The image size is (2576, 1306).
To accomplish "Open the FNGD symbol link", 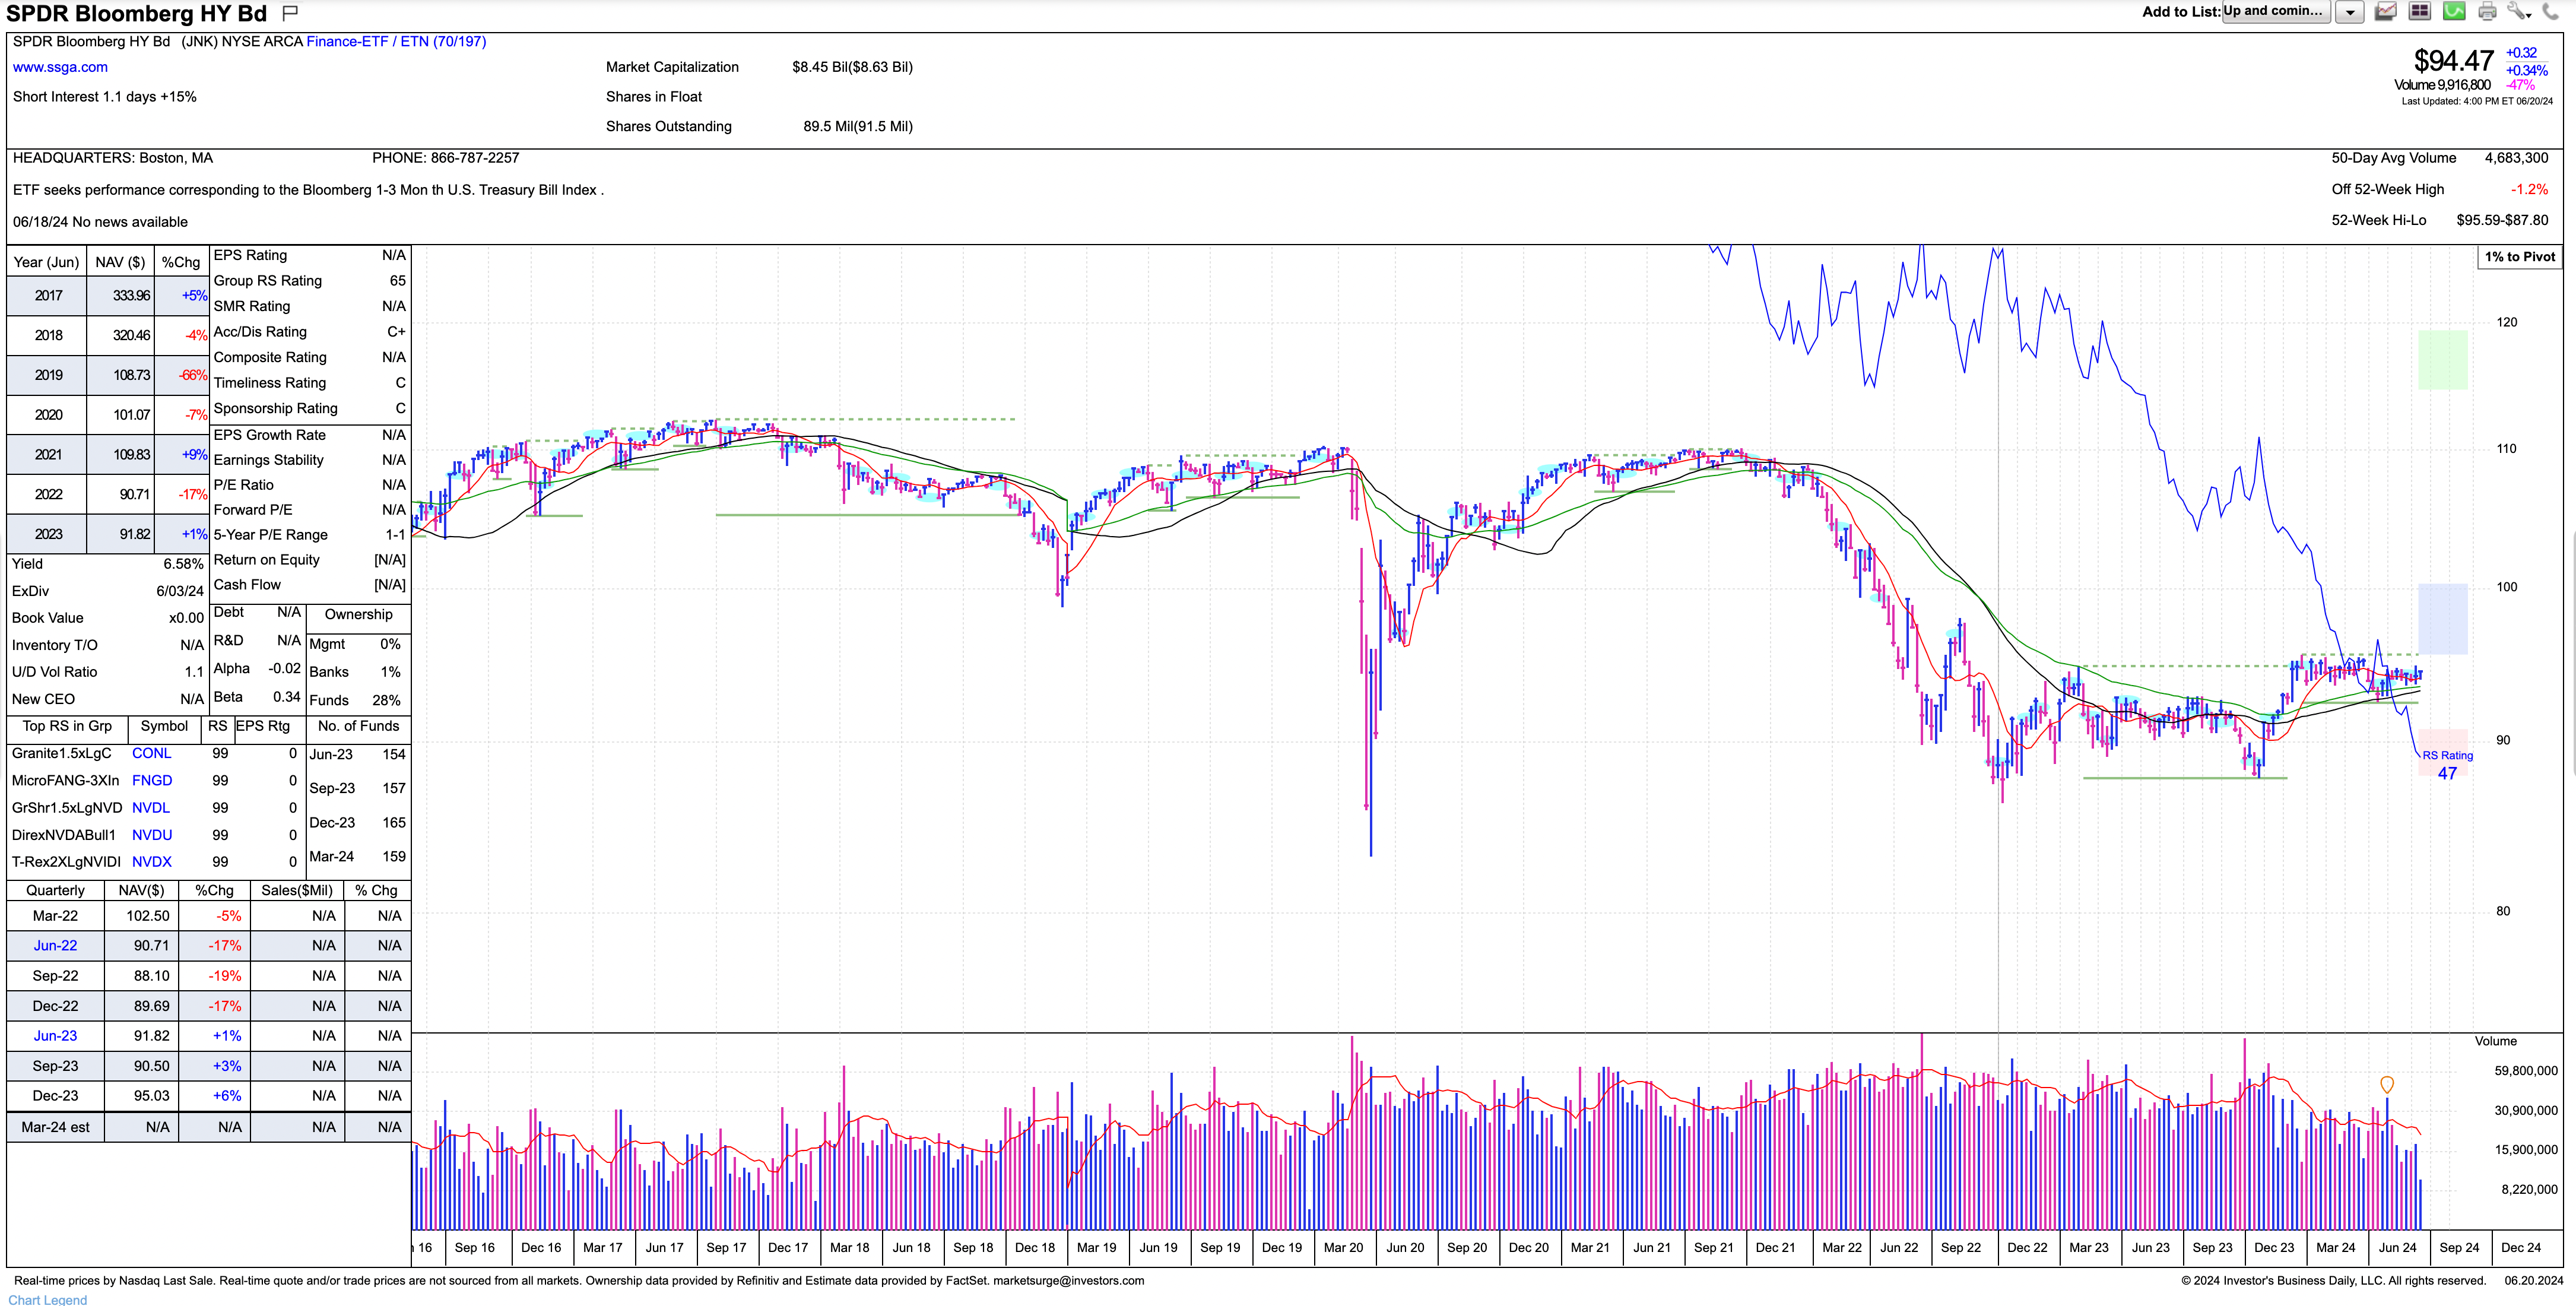I will 152,780.
